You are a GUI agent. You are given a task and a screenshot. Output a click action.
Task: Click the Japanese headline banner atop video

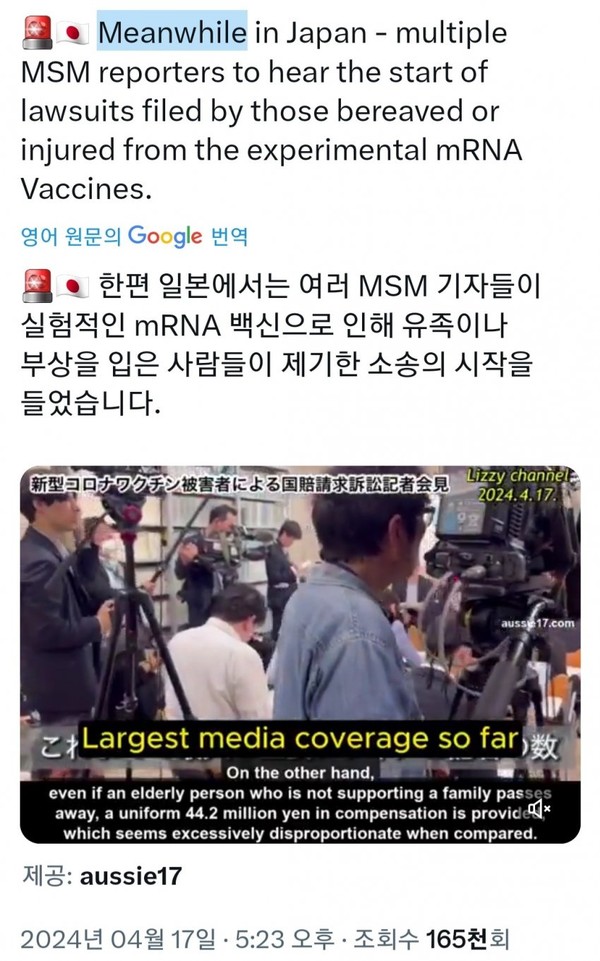(240, 484)
